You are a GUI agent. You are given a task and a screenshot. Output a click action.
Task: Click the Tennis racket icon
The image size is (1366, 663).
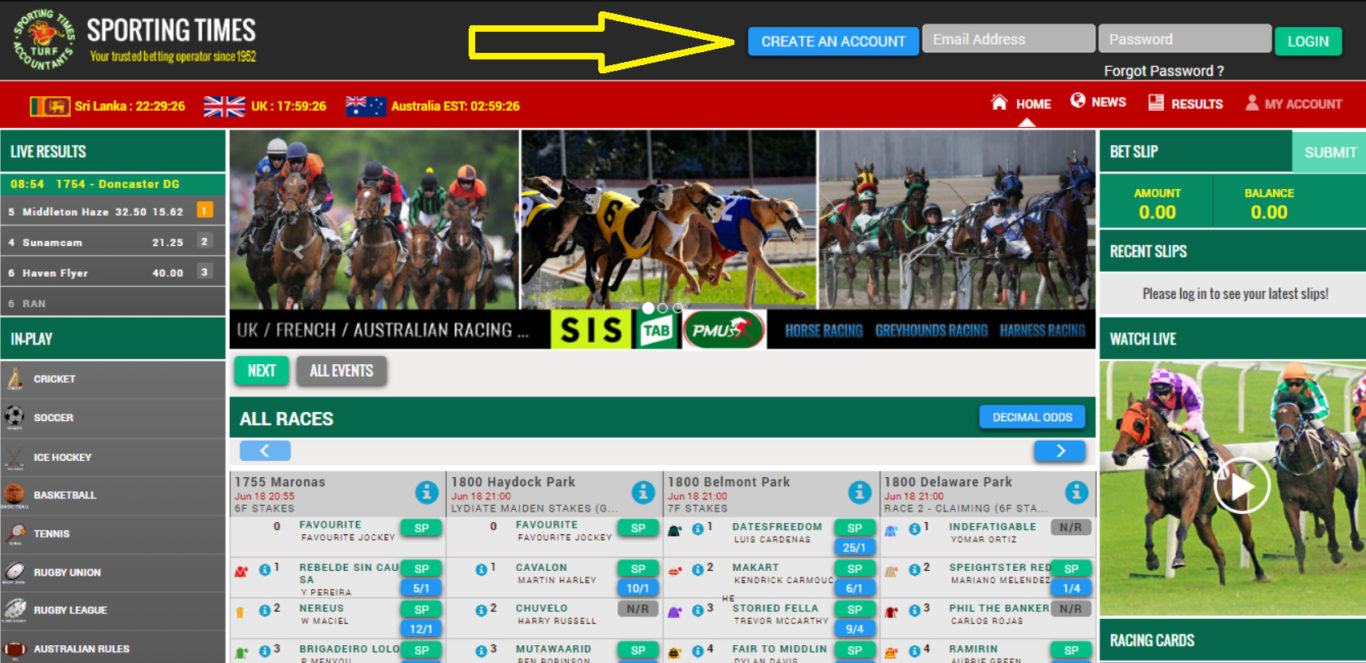14,534
